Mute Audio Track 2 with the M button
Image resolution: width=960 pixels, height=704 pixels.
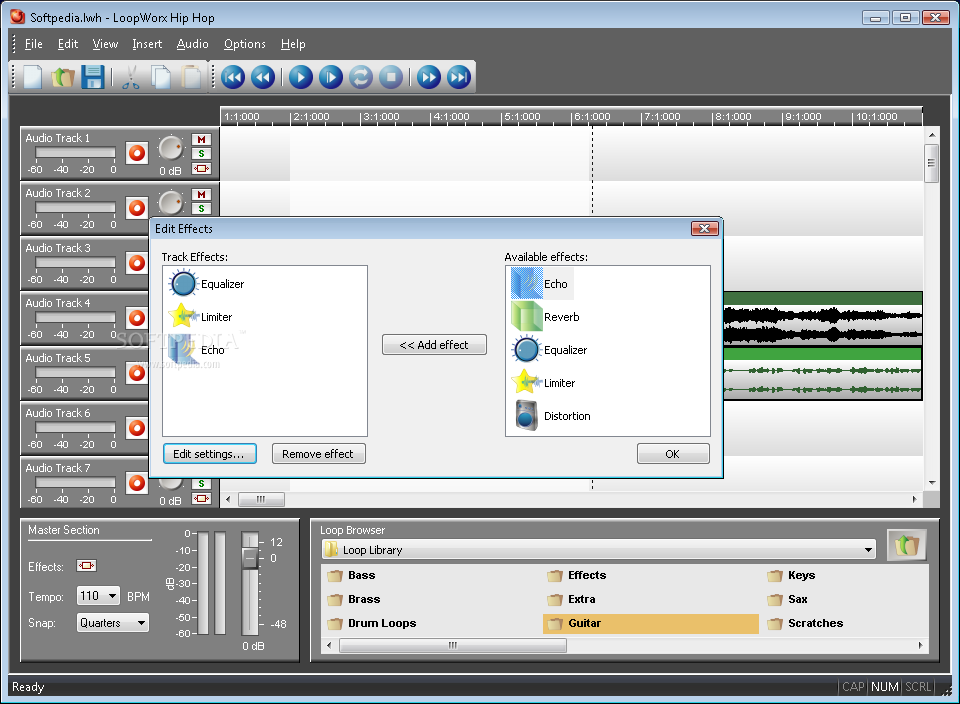201,194
